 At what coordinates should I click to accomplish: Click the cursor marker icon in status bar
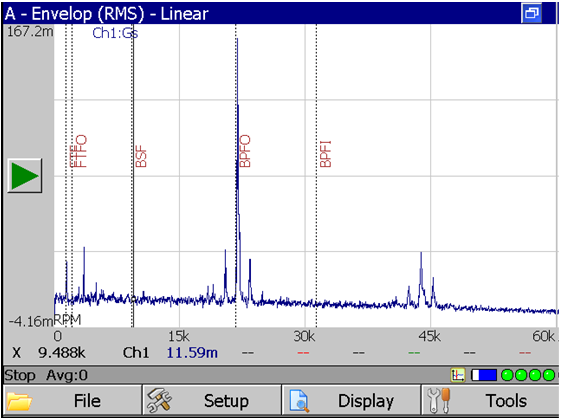[x=458, y=375]
